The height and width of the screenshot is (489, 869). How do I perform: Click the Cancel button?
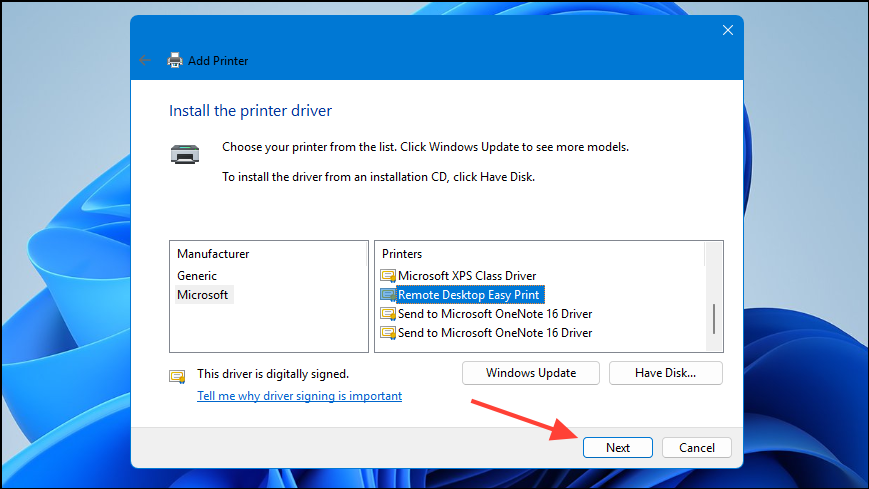coord(696,447)
